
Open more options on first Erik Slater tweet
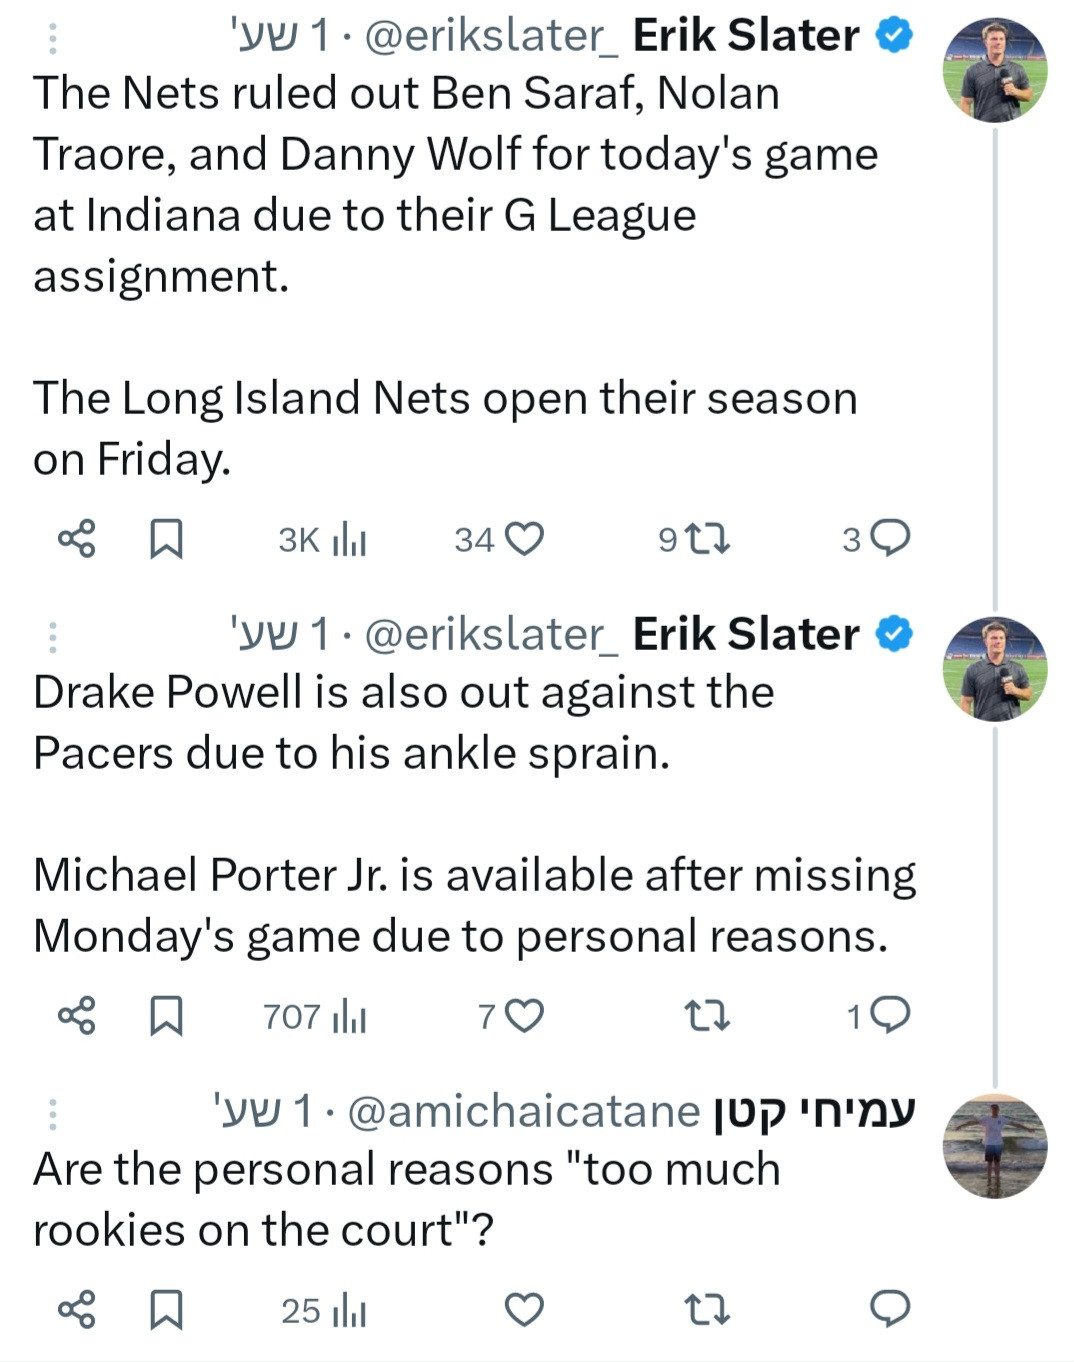point(53,38)
